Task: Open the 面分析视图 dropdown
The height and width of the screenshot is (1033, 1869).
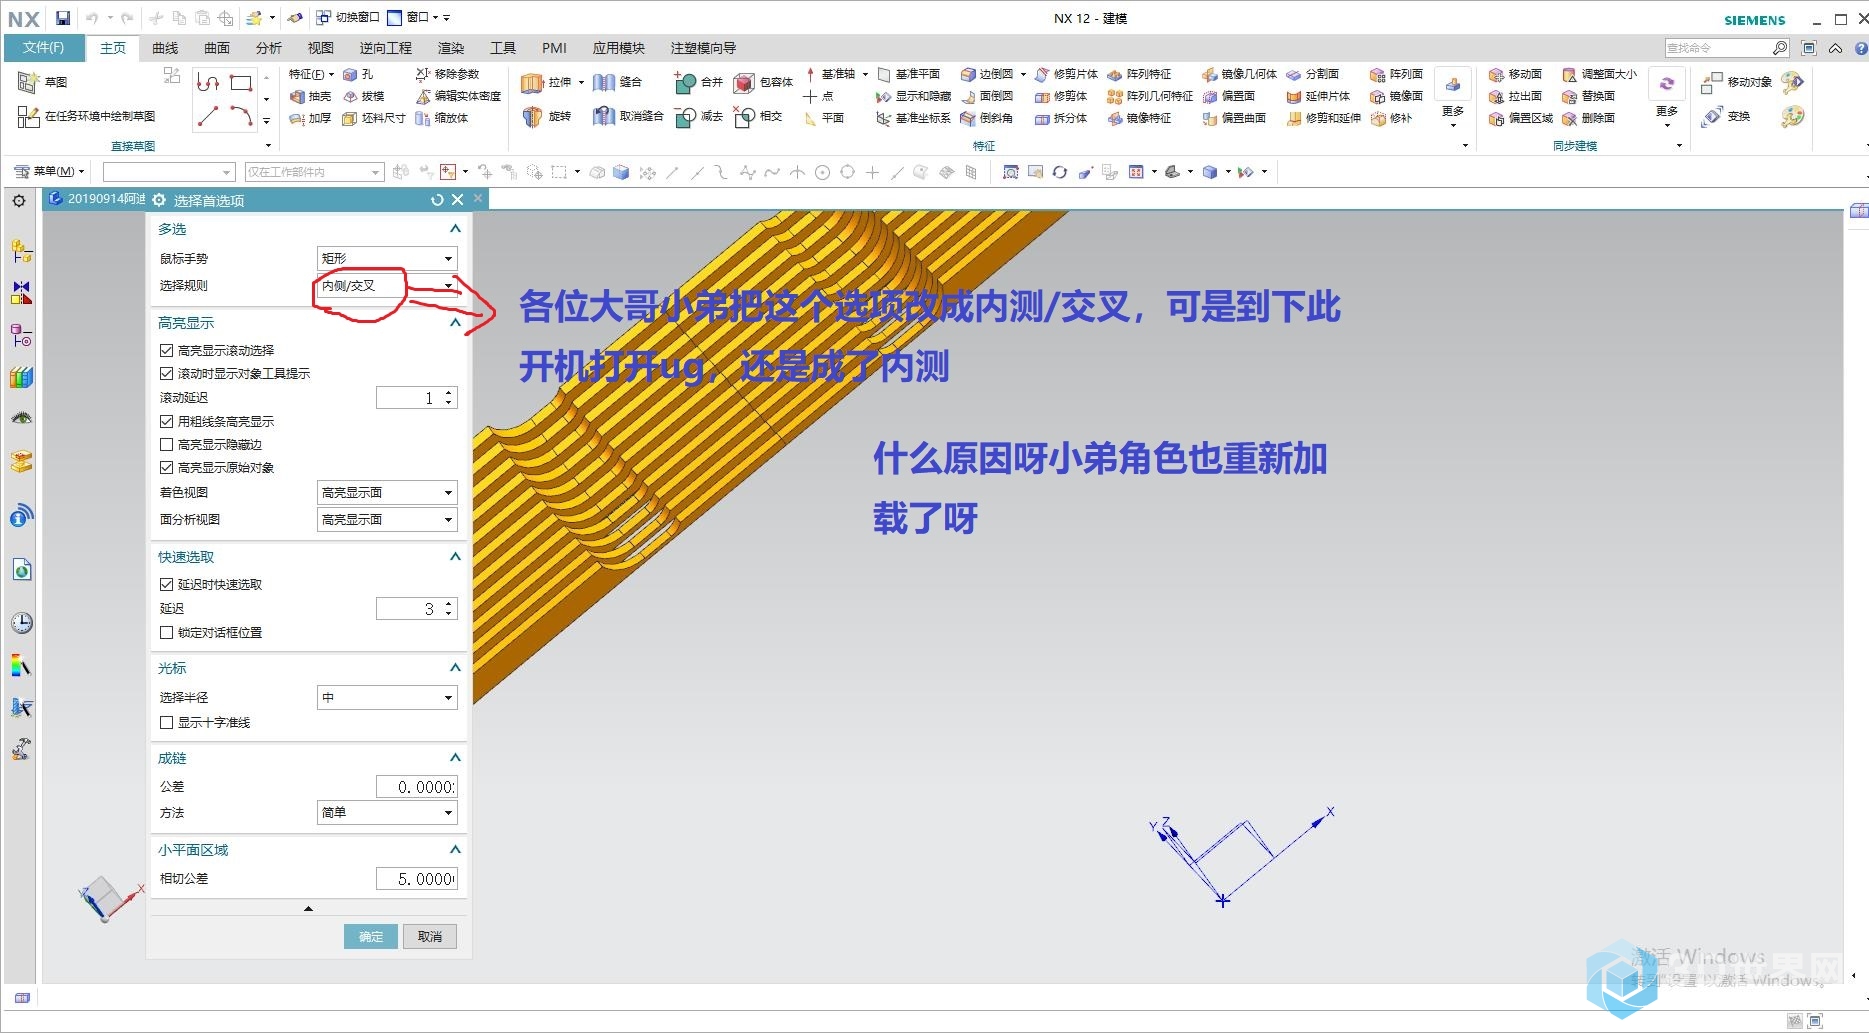Action: click(x=387, y=520)
